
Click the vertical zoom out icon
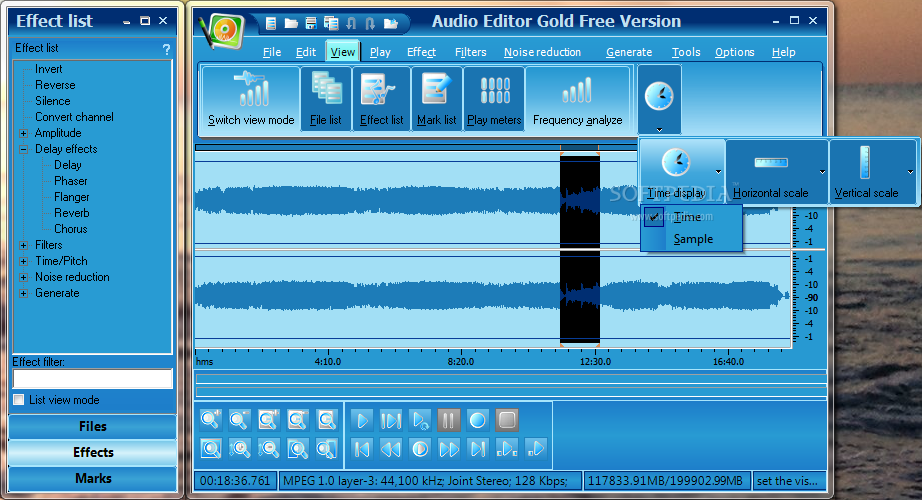(x=269, y=449)
